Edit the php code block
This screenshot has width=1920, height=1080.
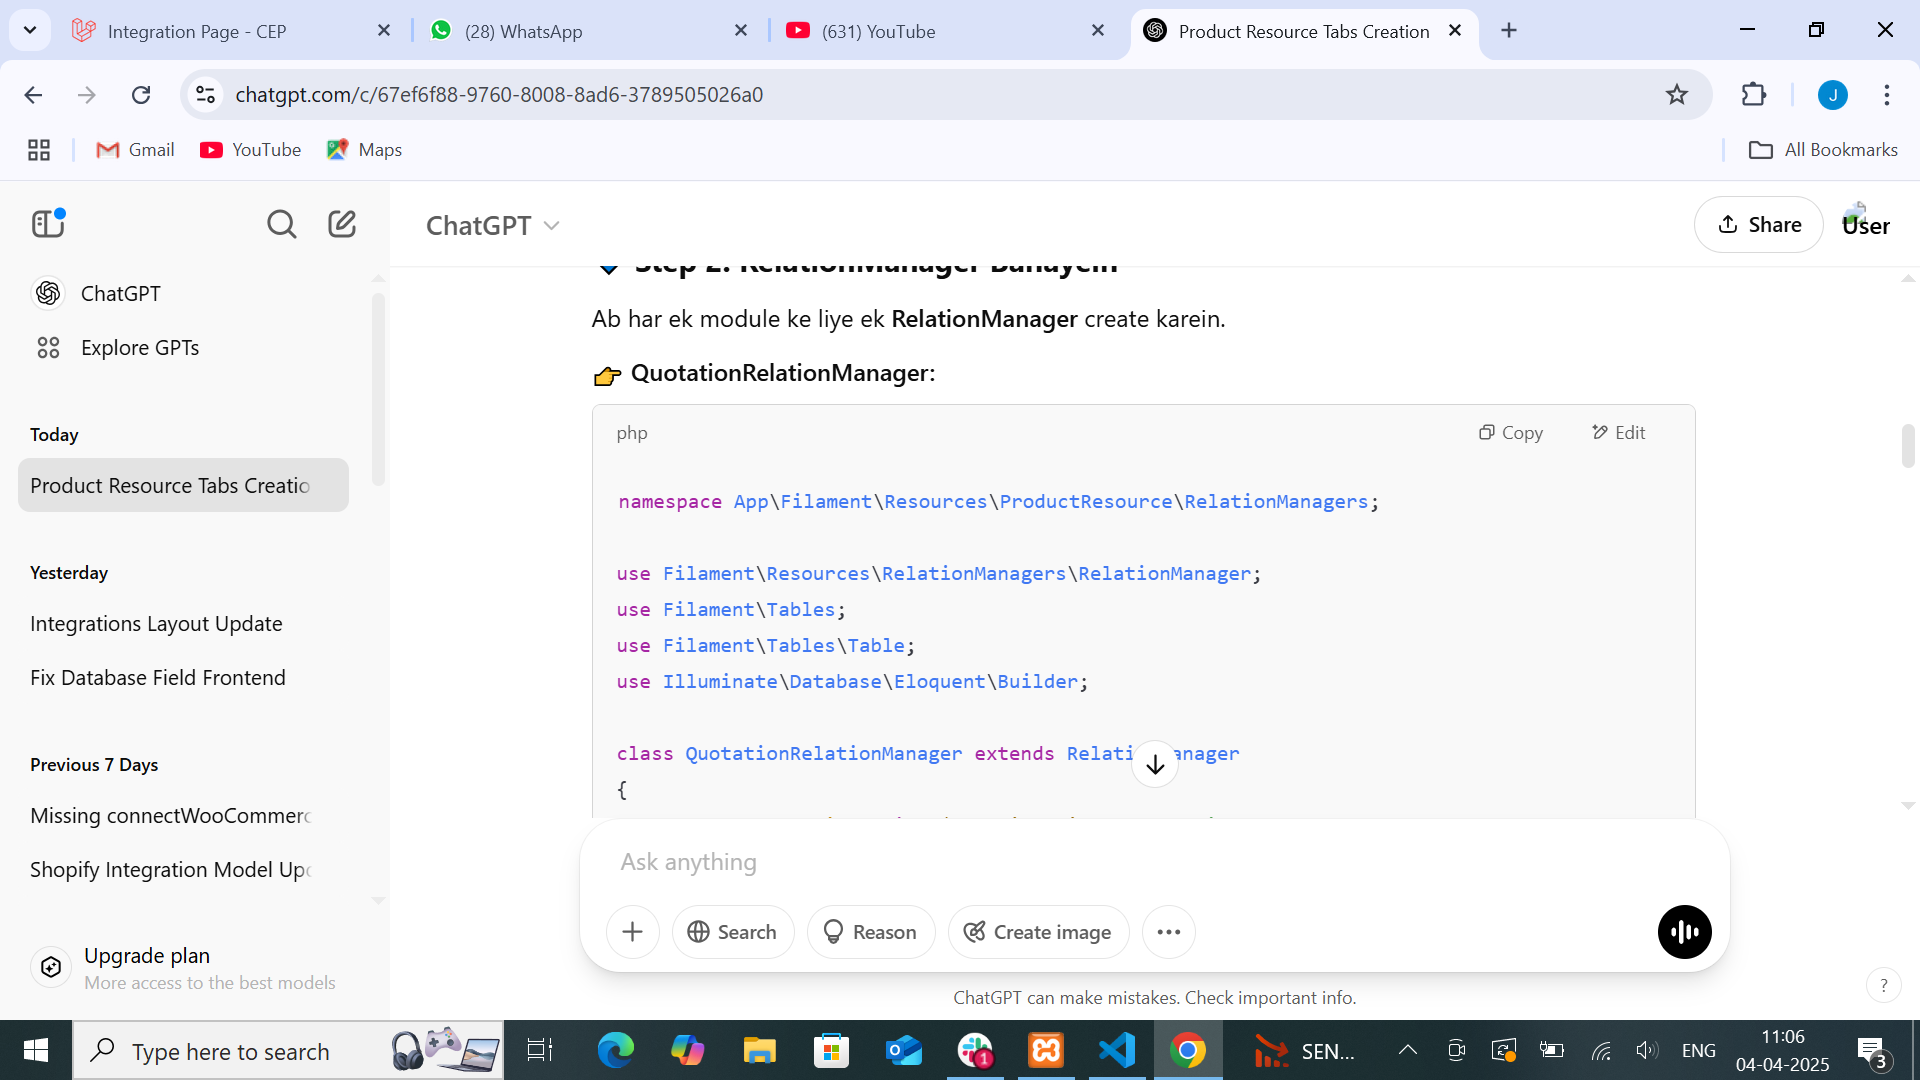[x=1618, y=432]
